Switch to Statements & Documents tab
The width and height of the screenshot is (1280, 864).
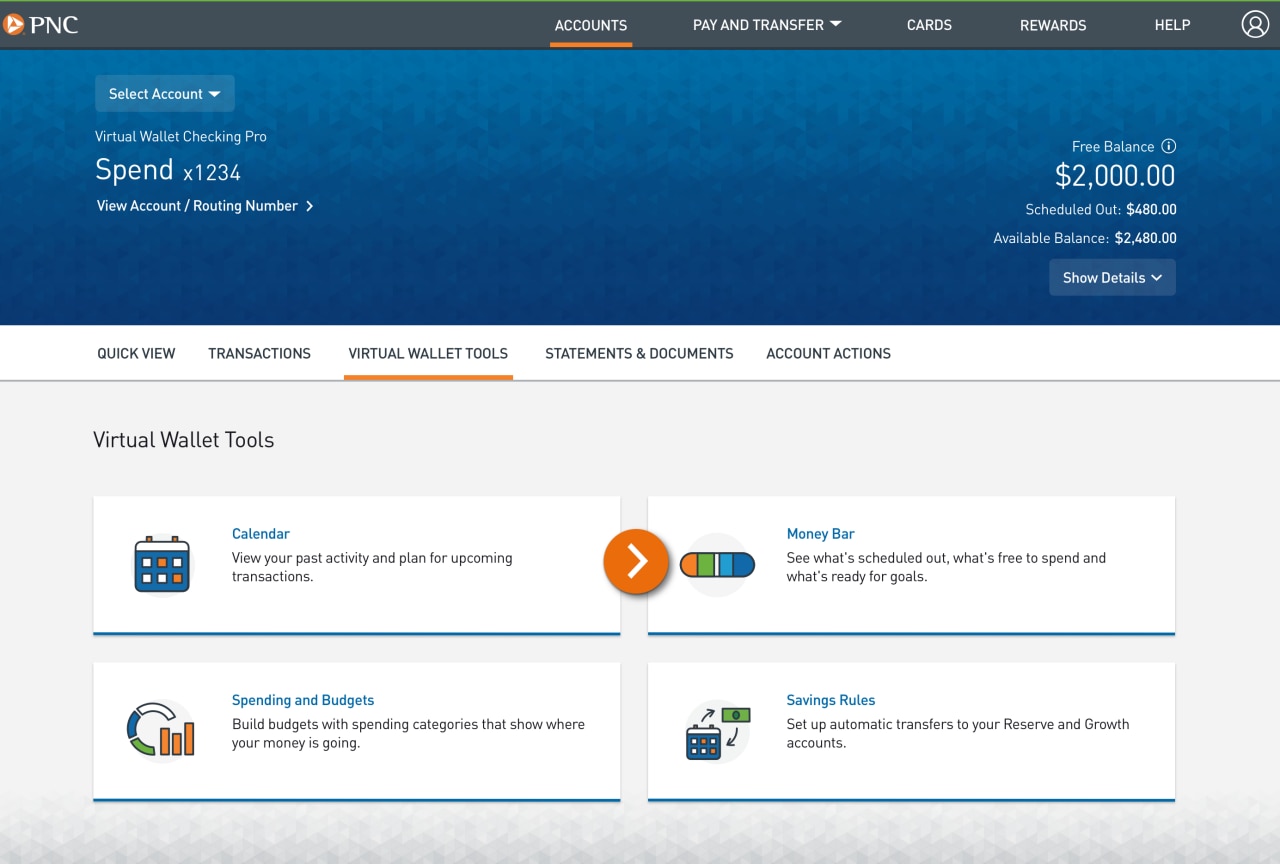tap(639, 353)
